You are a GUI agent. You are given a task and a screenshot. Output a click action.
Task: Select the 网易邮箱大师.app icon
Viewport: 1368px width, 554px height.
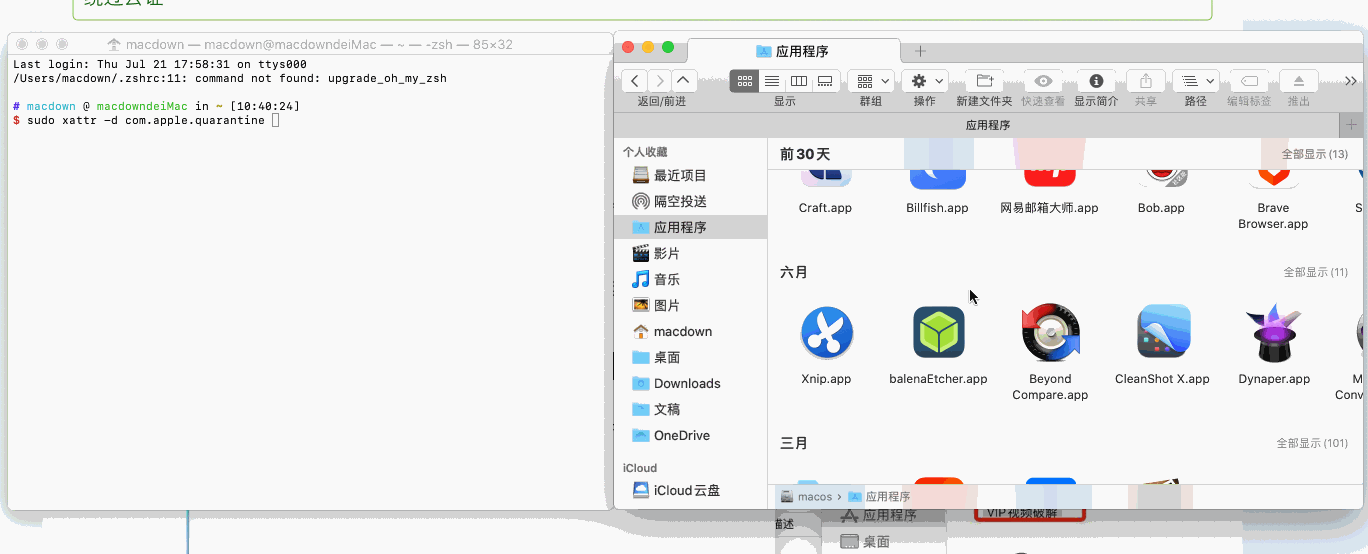click(1049, 180)
